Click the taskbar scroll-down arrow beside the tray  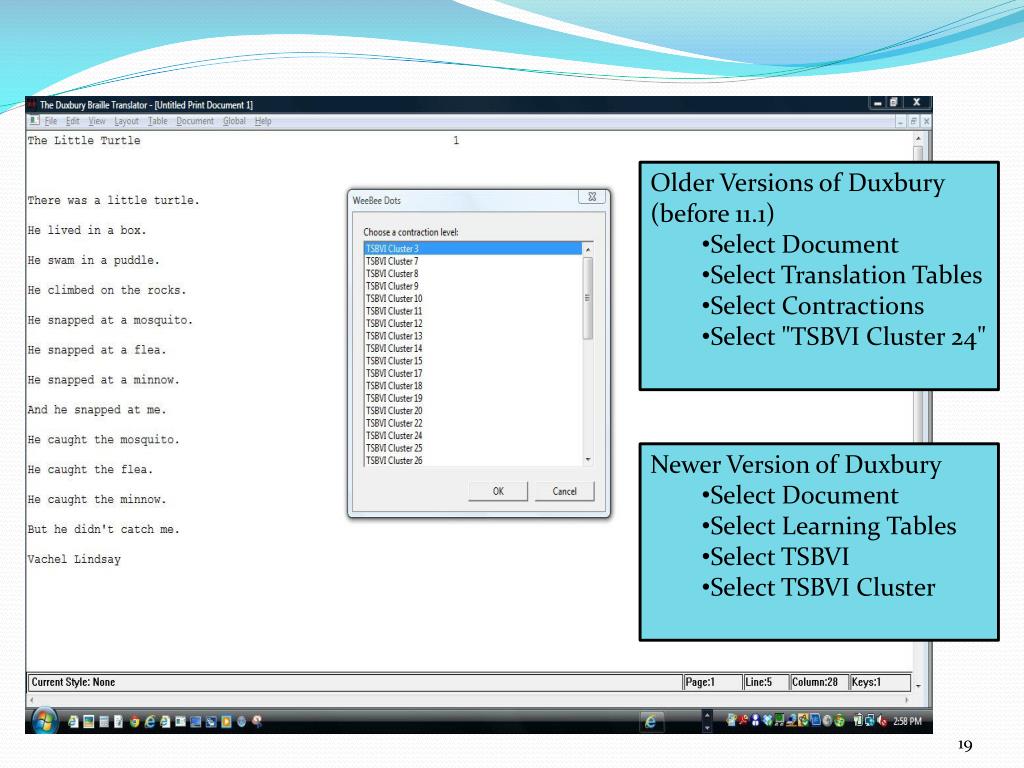pyautogui.click(x=706, y=728)
